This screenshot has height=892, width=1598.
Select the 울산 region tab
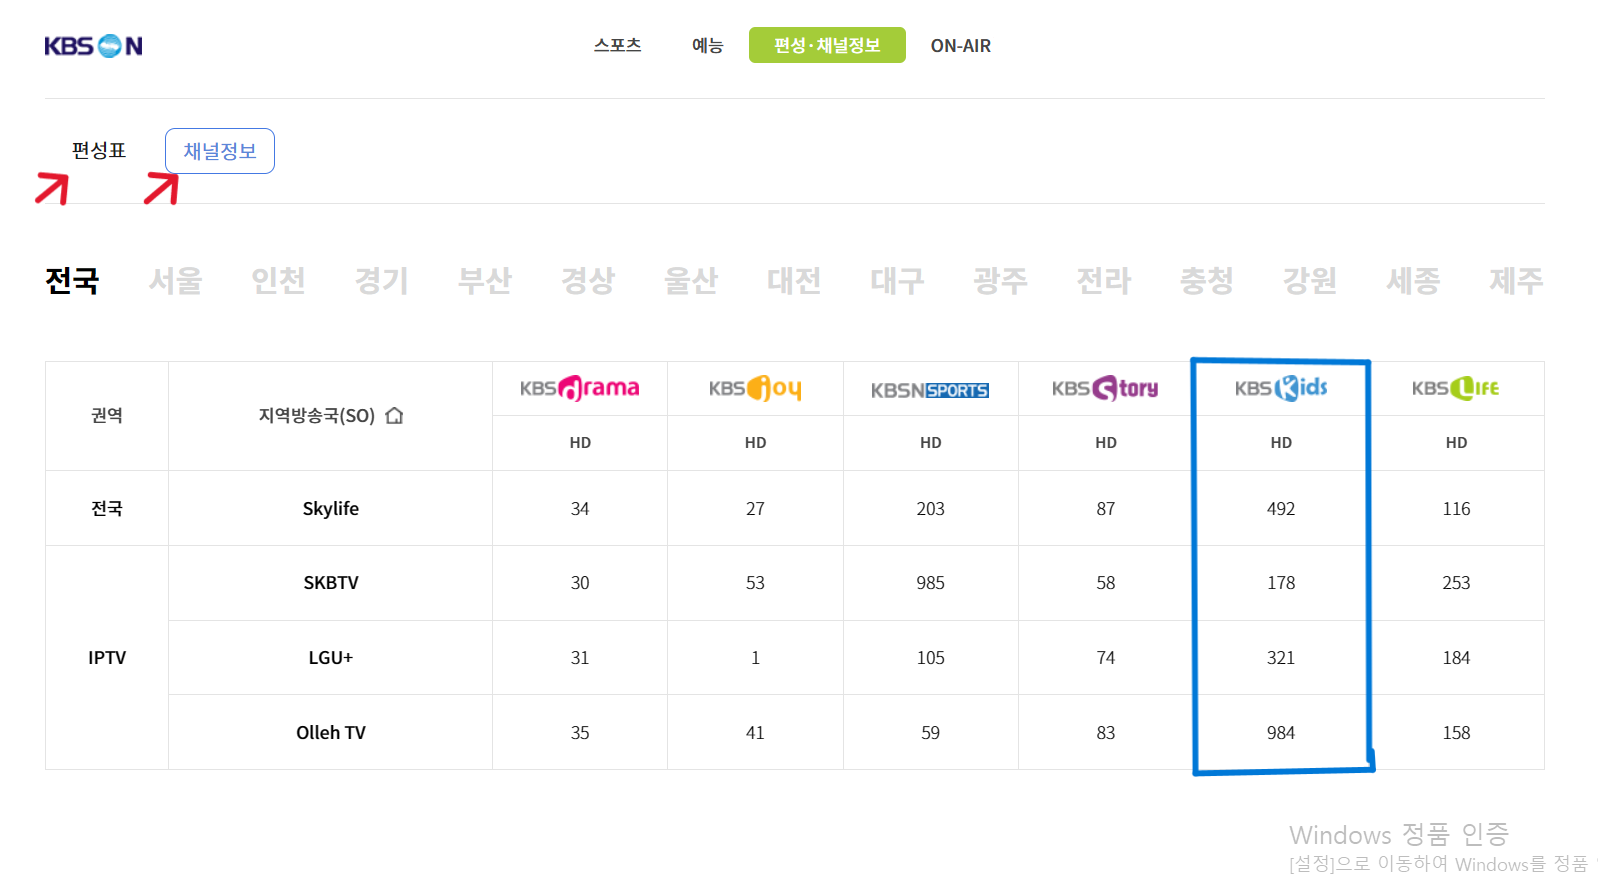click(x=691, y=281)
